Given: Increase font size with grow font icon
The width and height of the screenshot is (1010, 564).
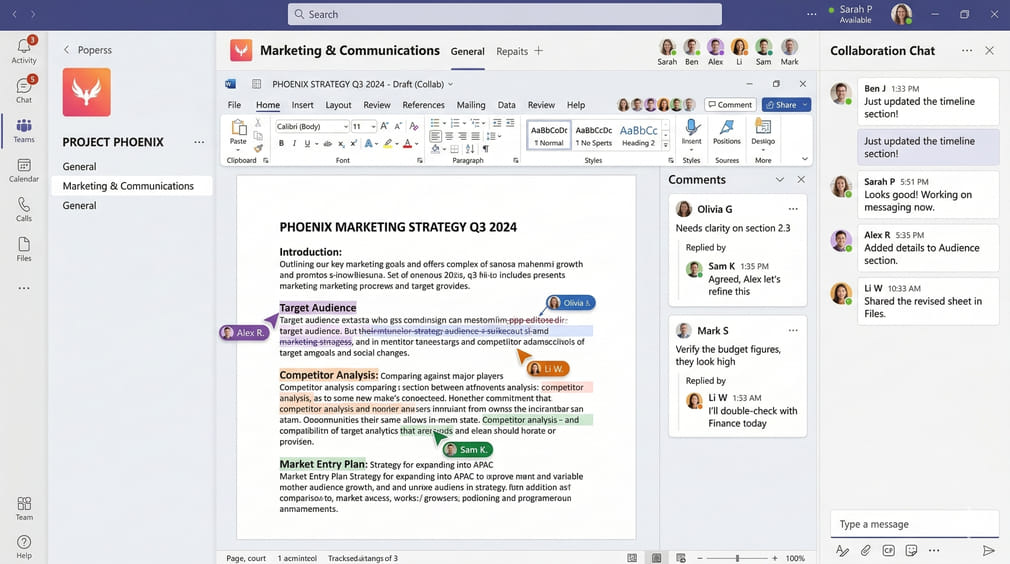Looking at the screenshot, I should [384, 126].
